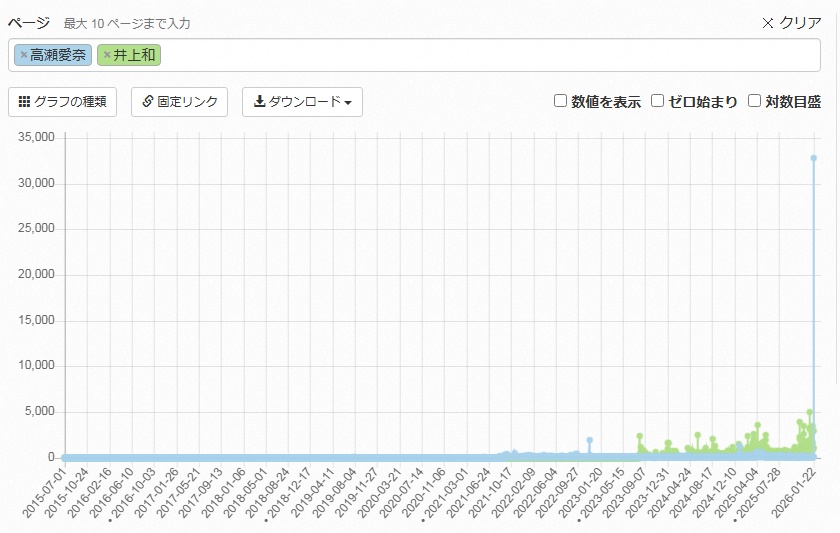Select the green 井上和 tag label
Screen dimensions: 840x533
point(135,55)
